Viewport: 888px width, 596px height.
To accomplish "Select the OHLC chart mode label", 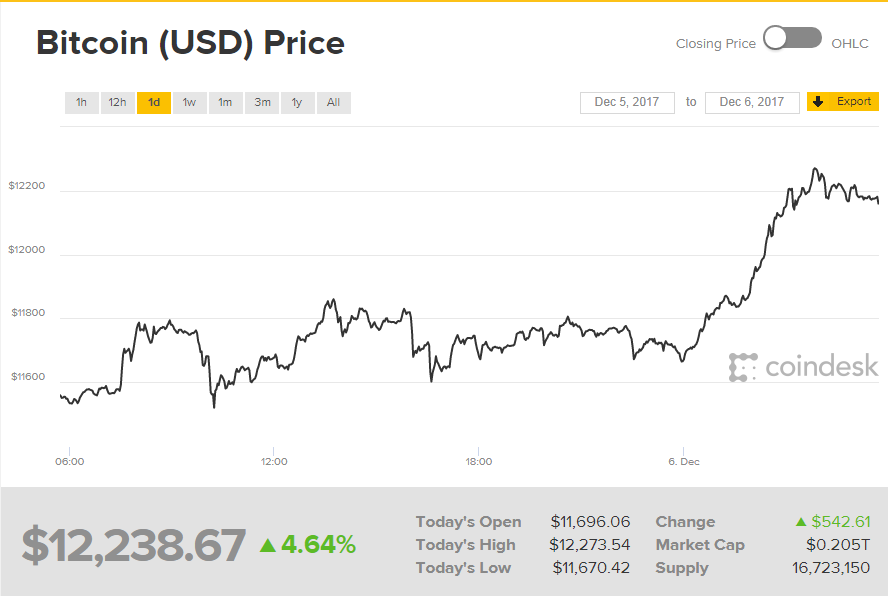I will pos(849,43).
